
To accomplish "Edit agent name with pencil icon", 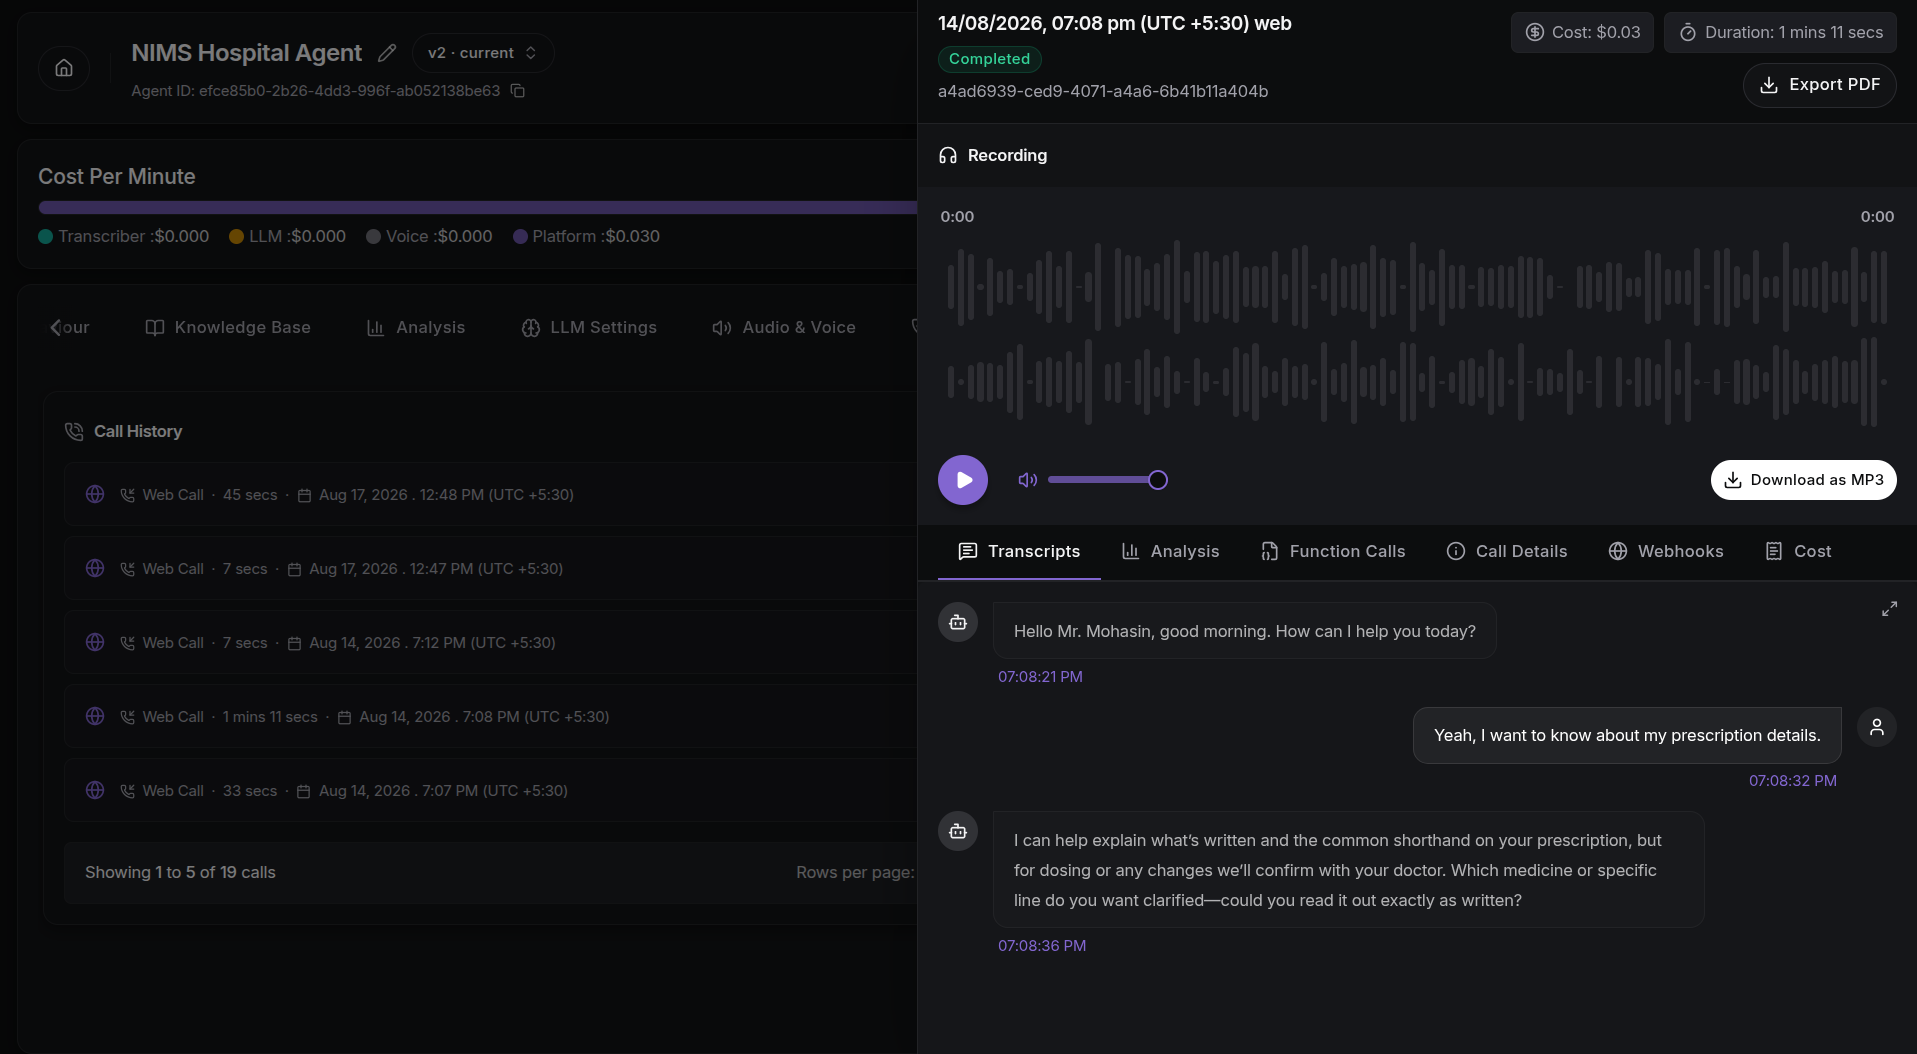I will [x=387, y=53].
